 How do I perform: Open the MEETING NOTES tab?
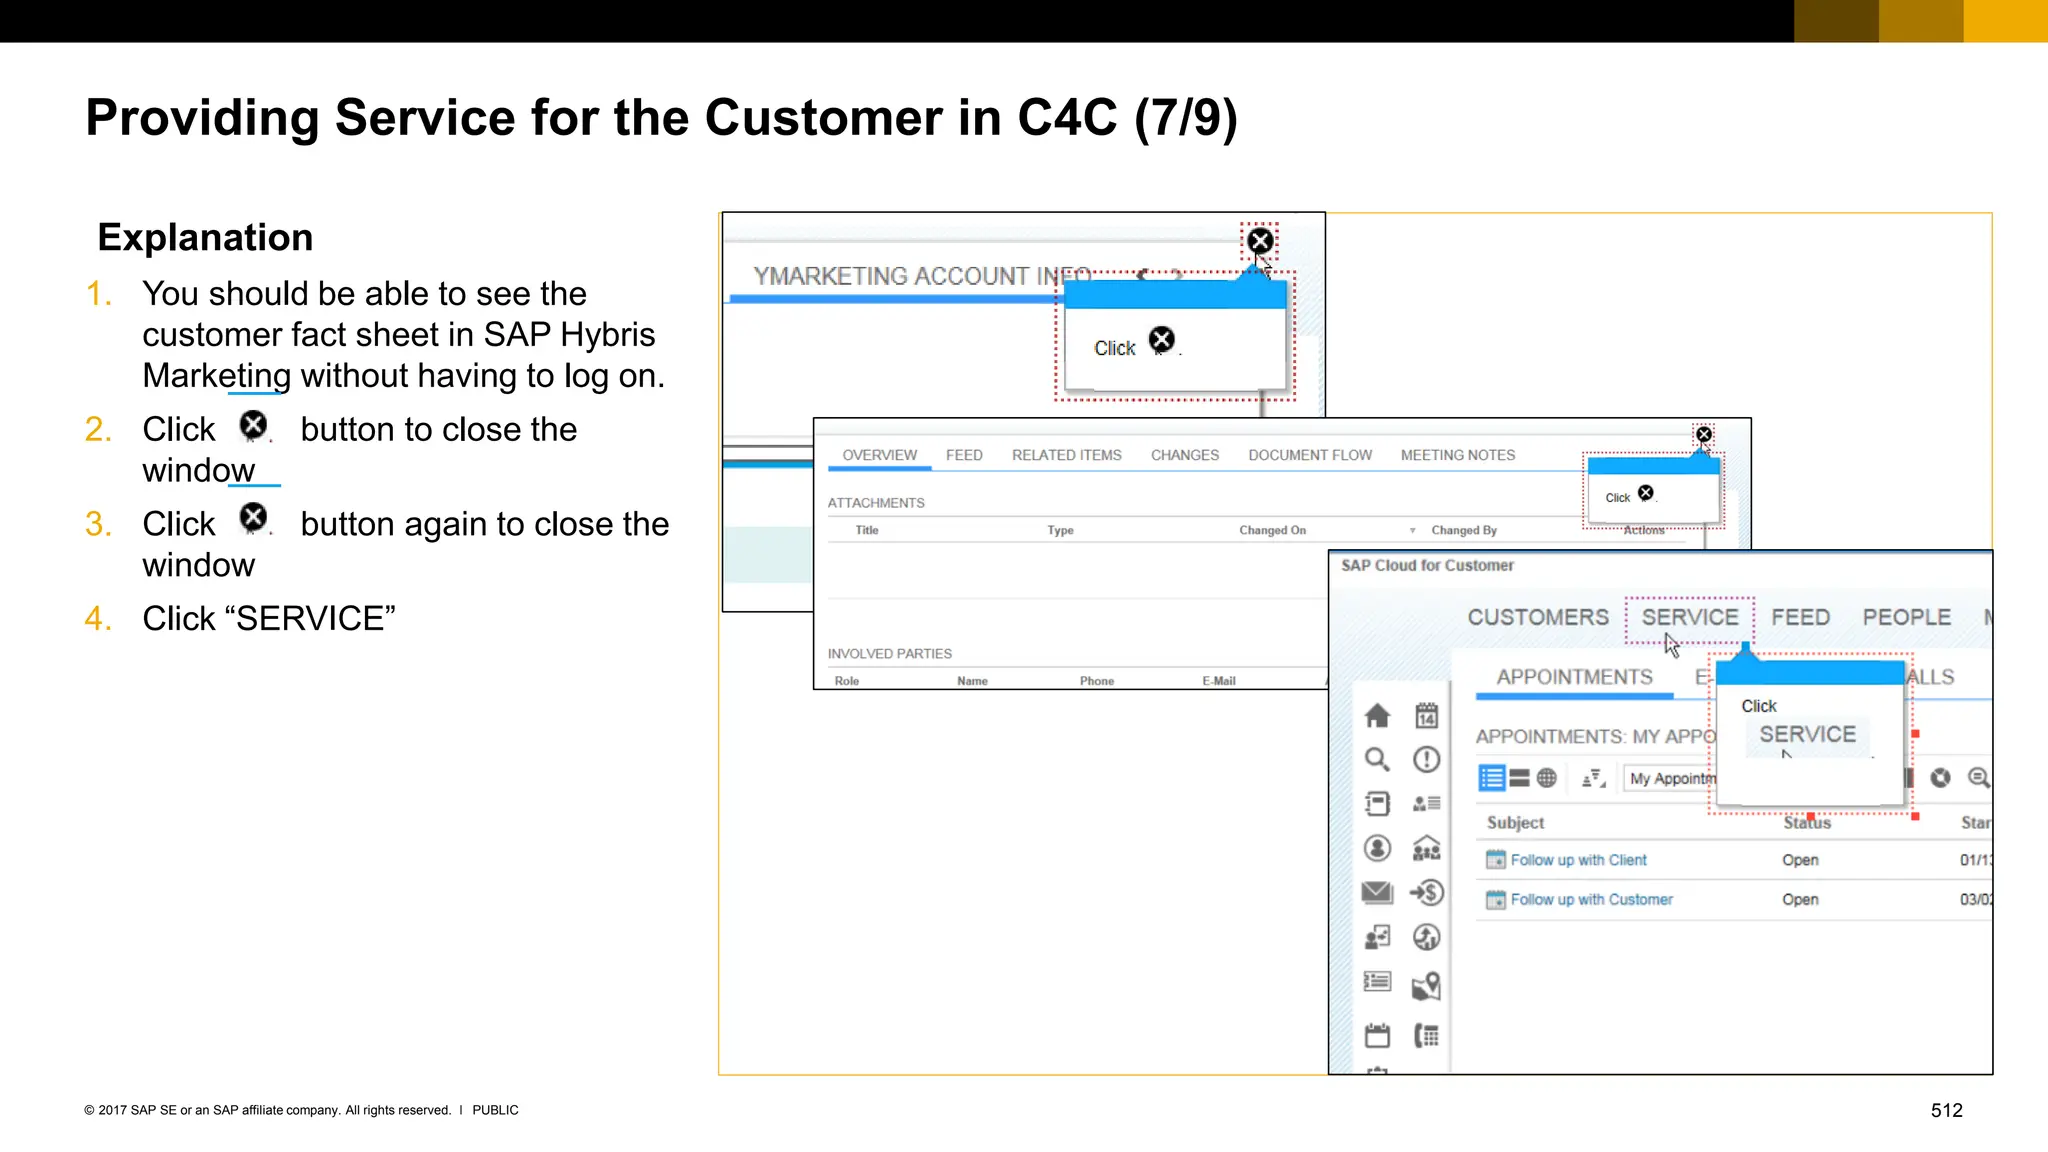click(1457, 455)
